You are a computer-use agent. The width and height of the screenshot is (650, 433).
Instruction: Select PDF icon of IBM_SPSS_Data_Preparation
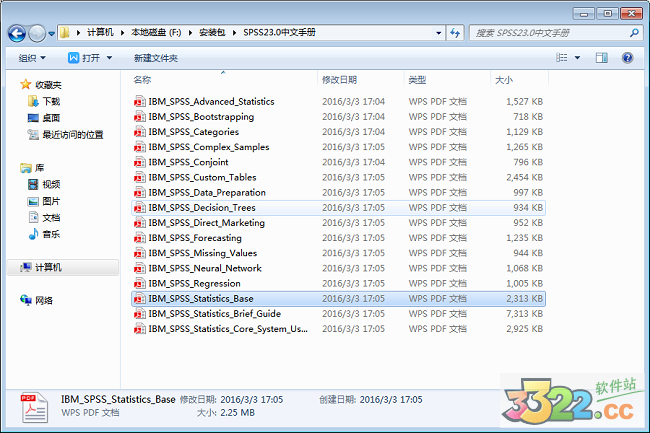pos(140,192)
